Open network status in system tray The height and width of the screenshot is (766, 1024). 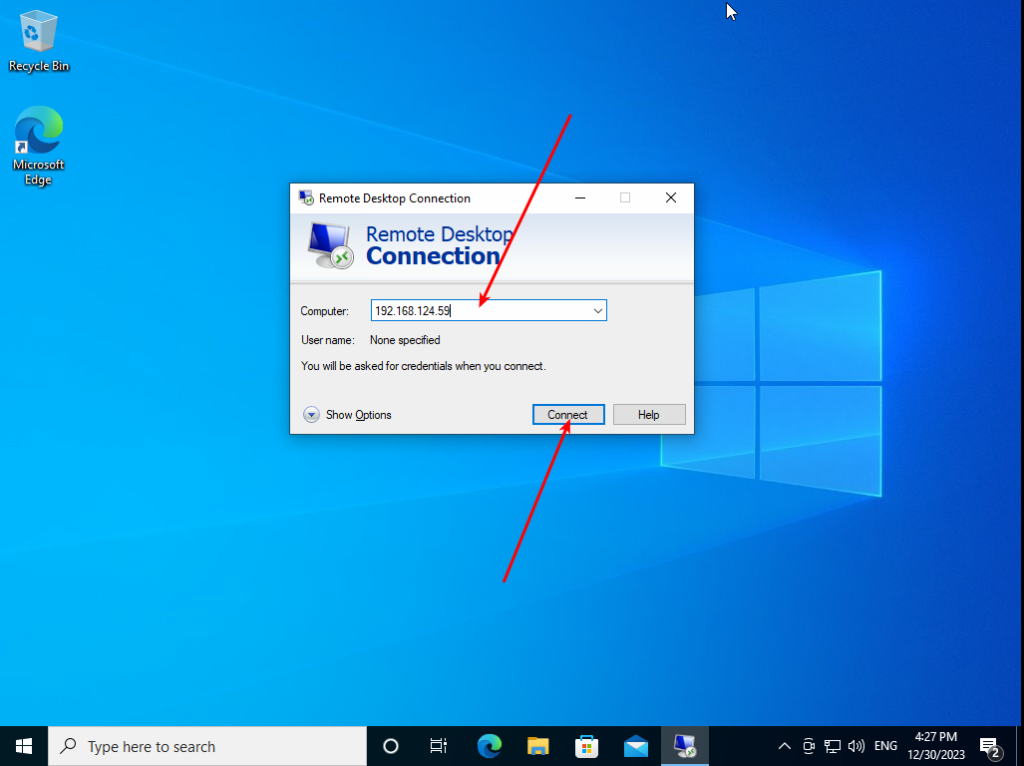(x=832, y=746)
